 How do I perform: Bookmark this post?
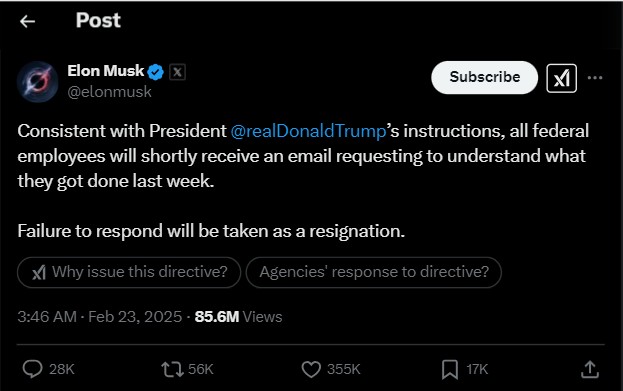point(450,369)
